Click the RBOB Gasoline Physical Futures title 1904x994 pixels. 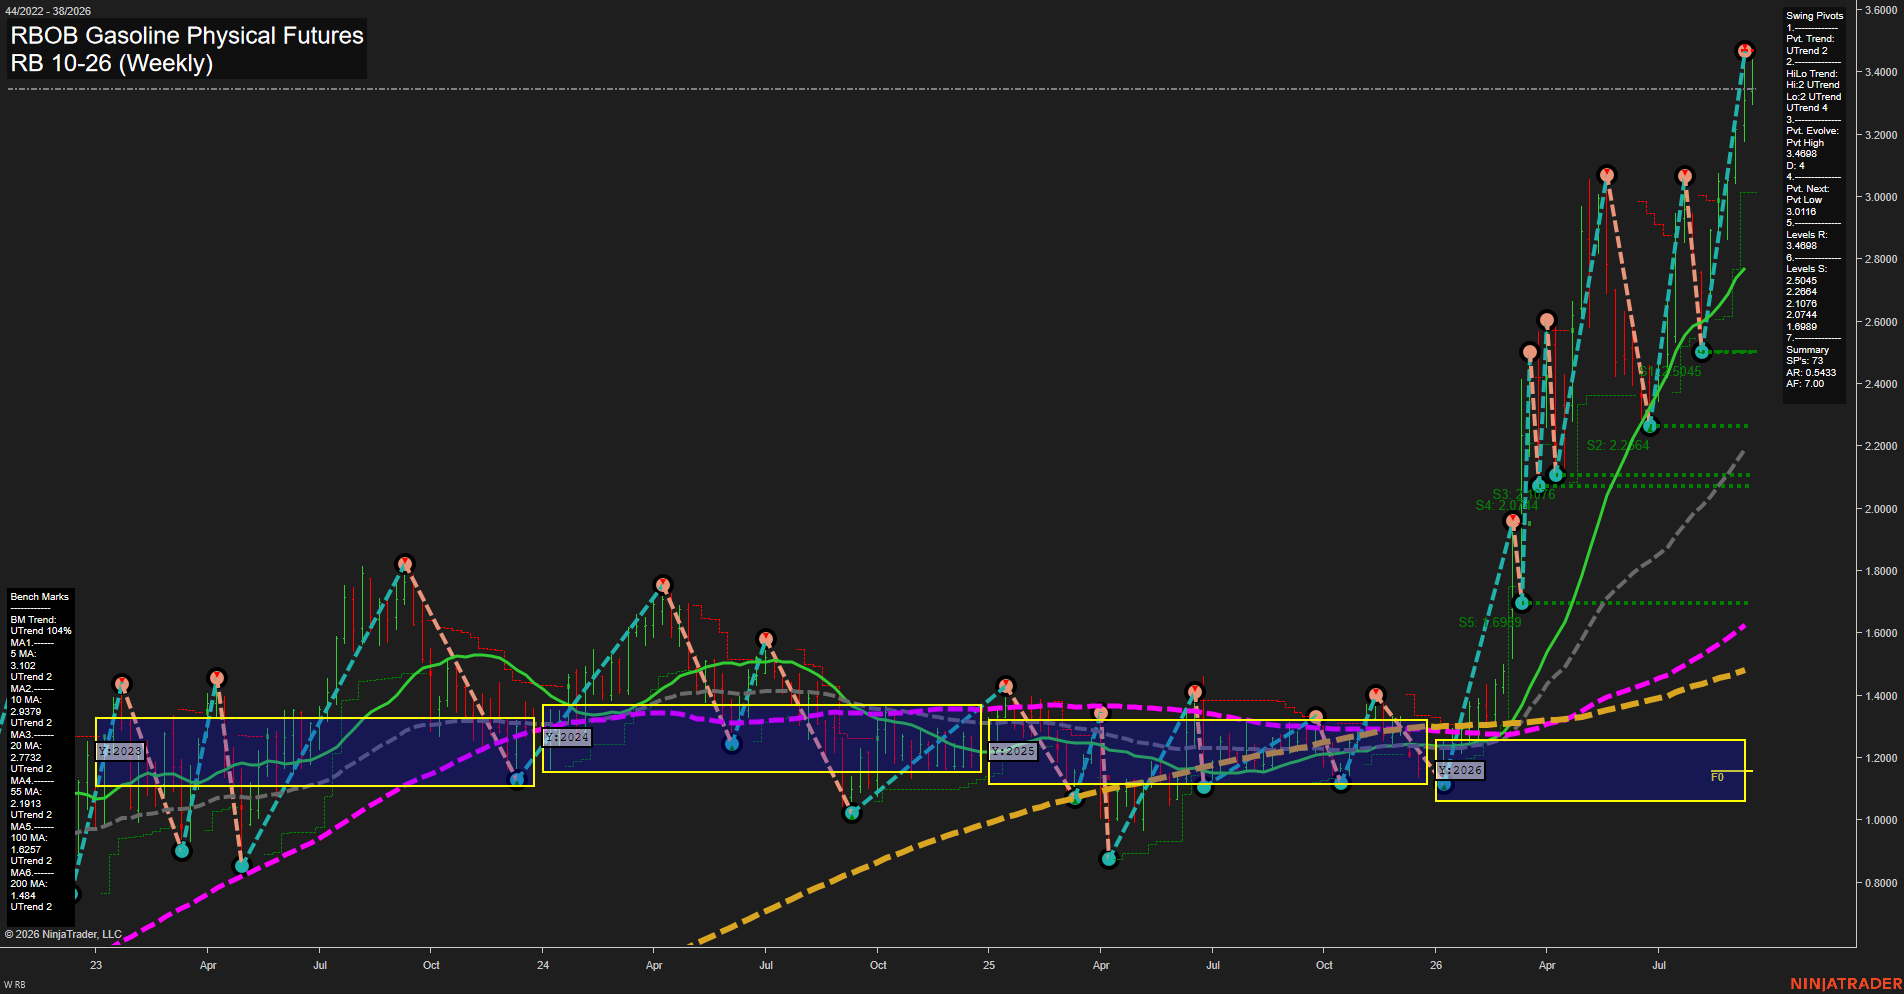(187, 35)
